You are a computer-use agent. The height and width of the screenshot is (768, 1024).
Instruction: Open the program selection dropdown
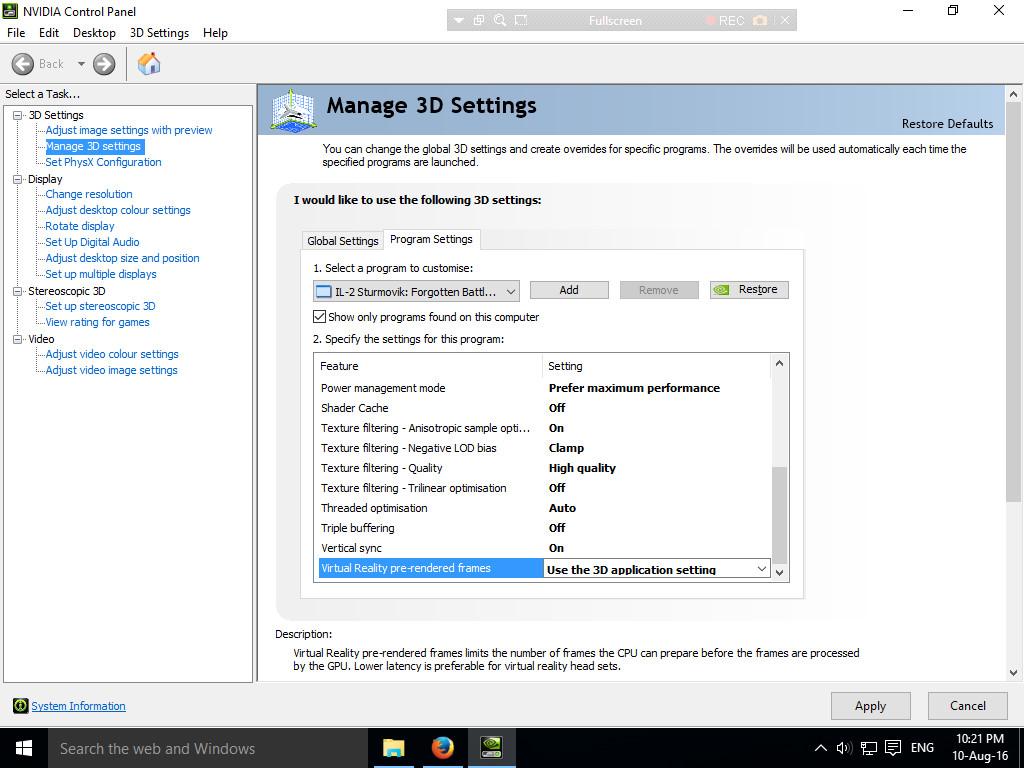click(511, 292)
